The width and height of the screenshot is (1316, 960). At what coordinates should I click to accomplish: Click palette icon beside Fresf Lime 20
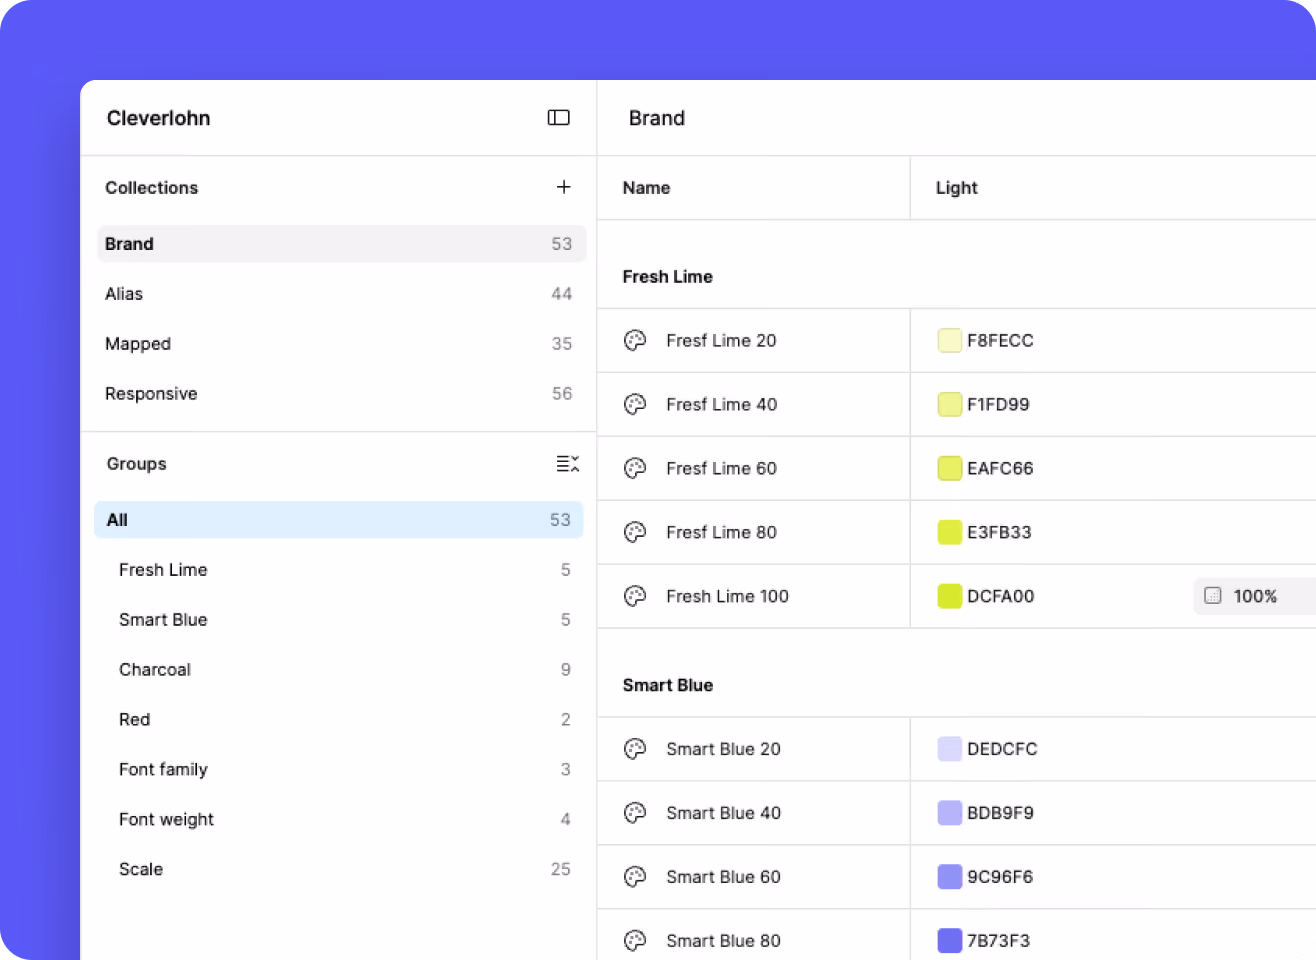pyautogui.click(x=635, y=341)
